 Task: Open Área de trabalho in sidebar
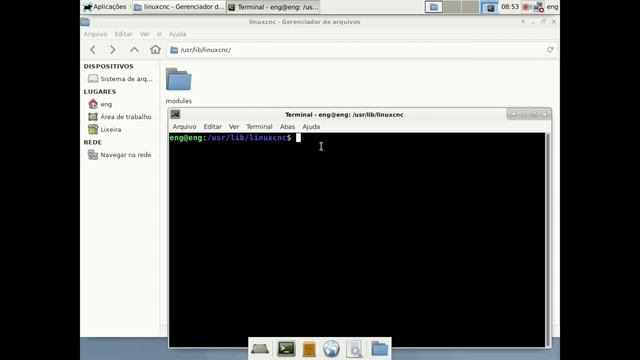120,117
